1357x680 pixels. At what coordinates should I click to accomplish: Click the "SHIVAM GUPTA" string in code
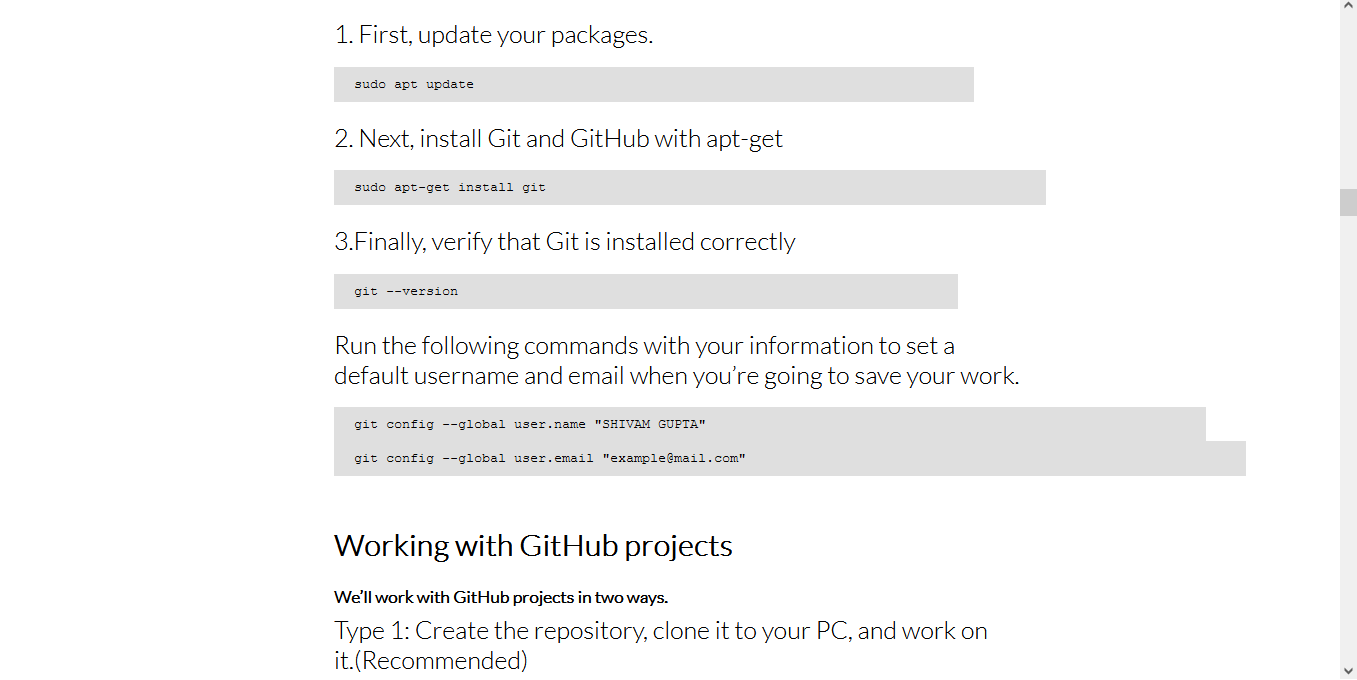(650, 424)
